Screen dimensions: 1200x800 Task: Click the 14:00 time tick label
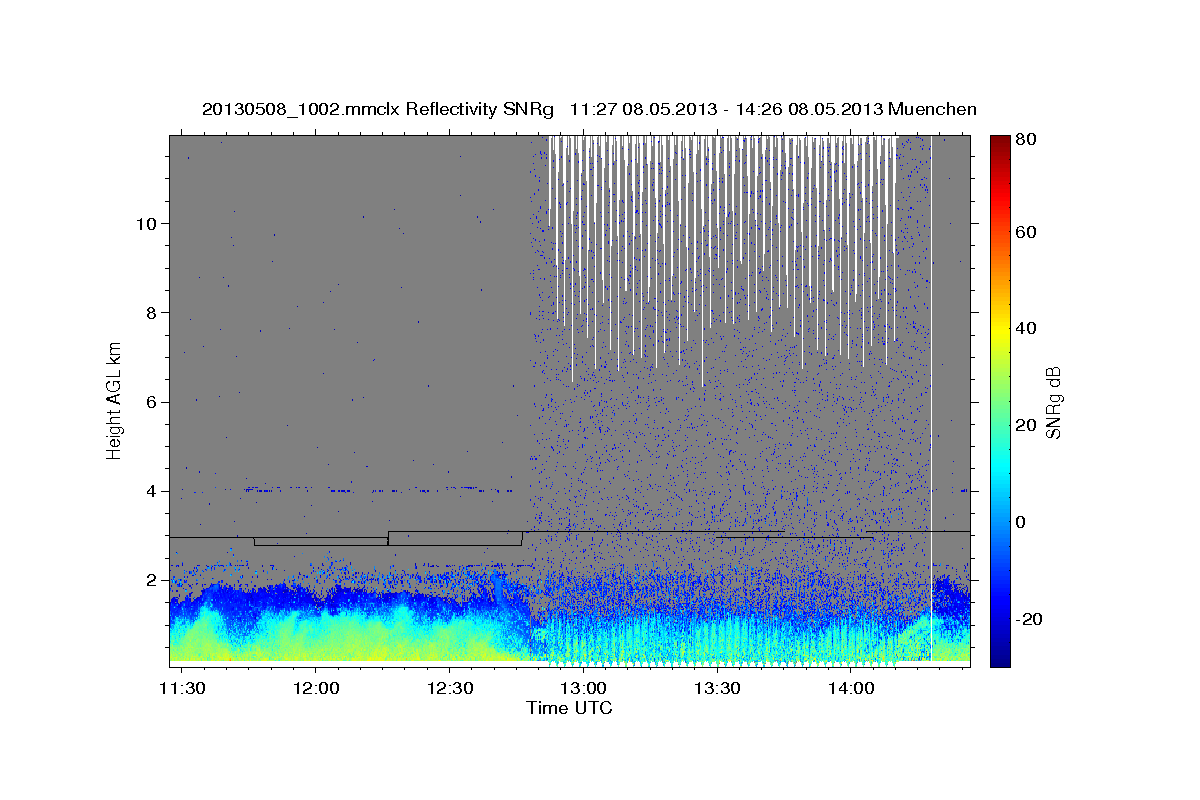(x=850, y=689)
